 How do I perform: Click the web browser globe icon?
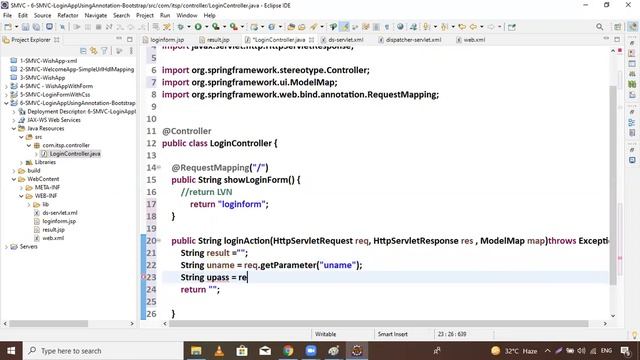coord(400,27)
